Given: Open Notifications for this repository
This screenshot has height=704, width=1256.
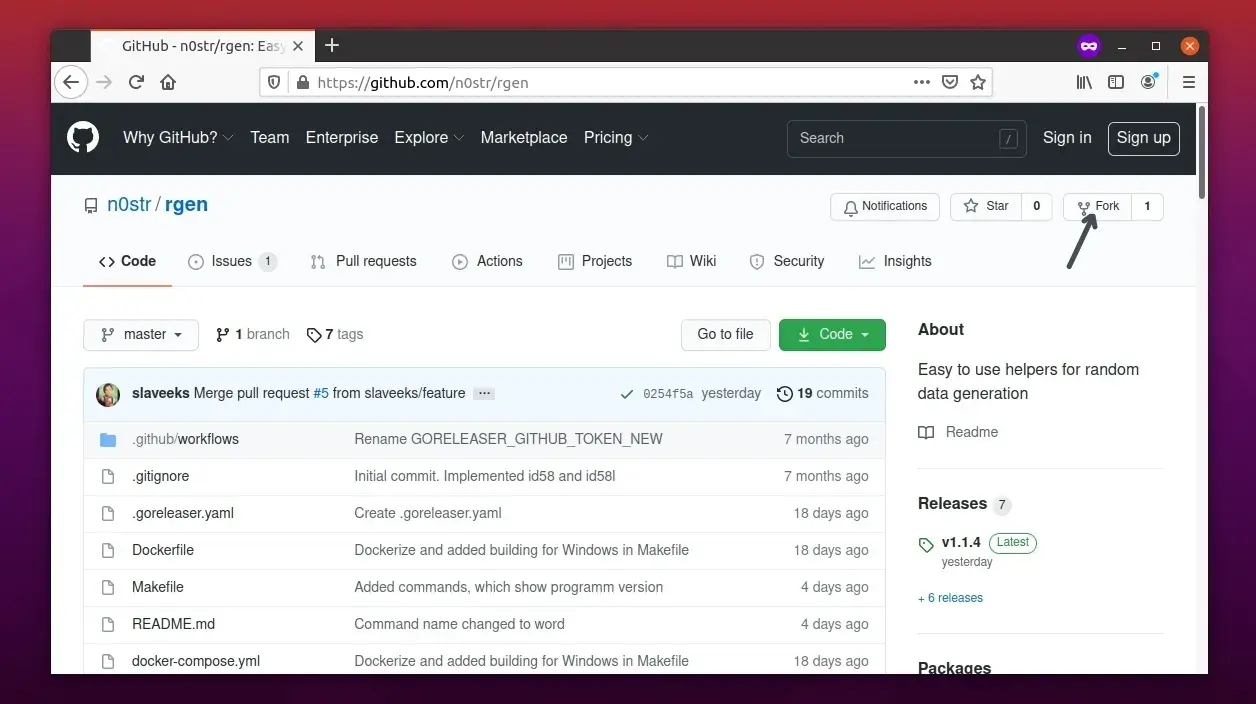Looking at the screenshot, I should [x=884, y=206].
